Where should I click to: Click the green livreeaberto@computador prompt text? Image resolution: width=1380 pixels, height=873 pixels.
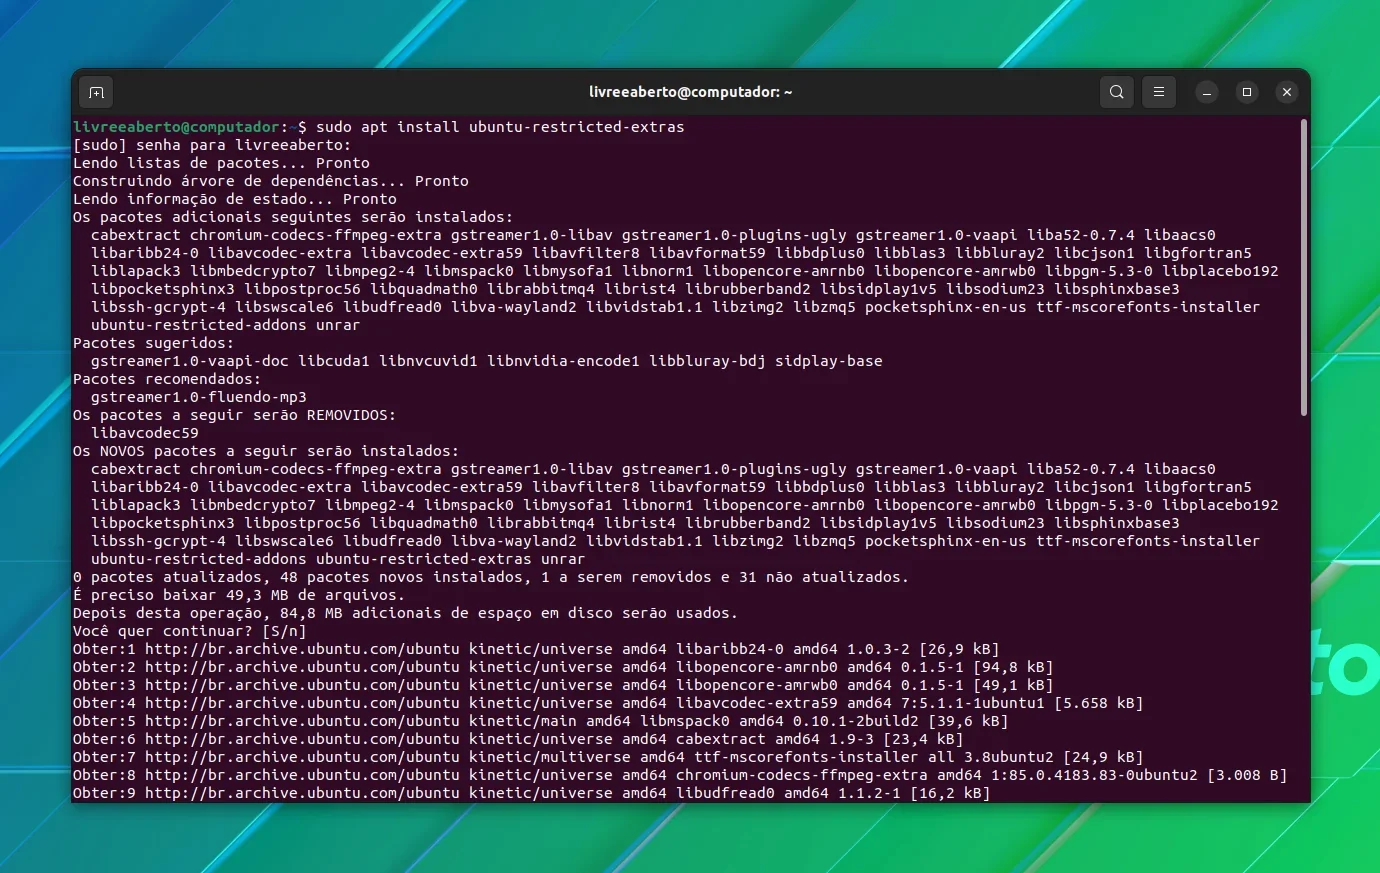click(x=176, y=127)
